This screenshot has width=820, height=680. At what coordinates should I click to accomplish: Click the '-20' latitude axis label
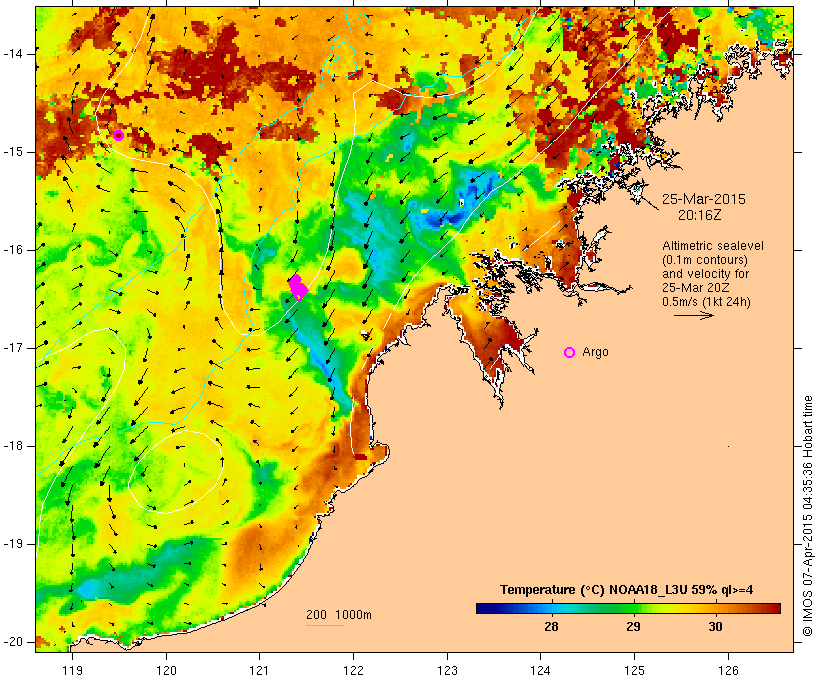(x=12, y=642)
